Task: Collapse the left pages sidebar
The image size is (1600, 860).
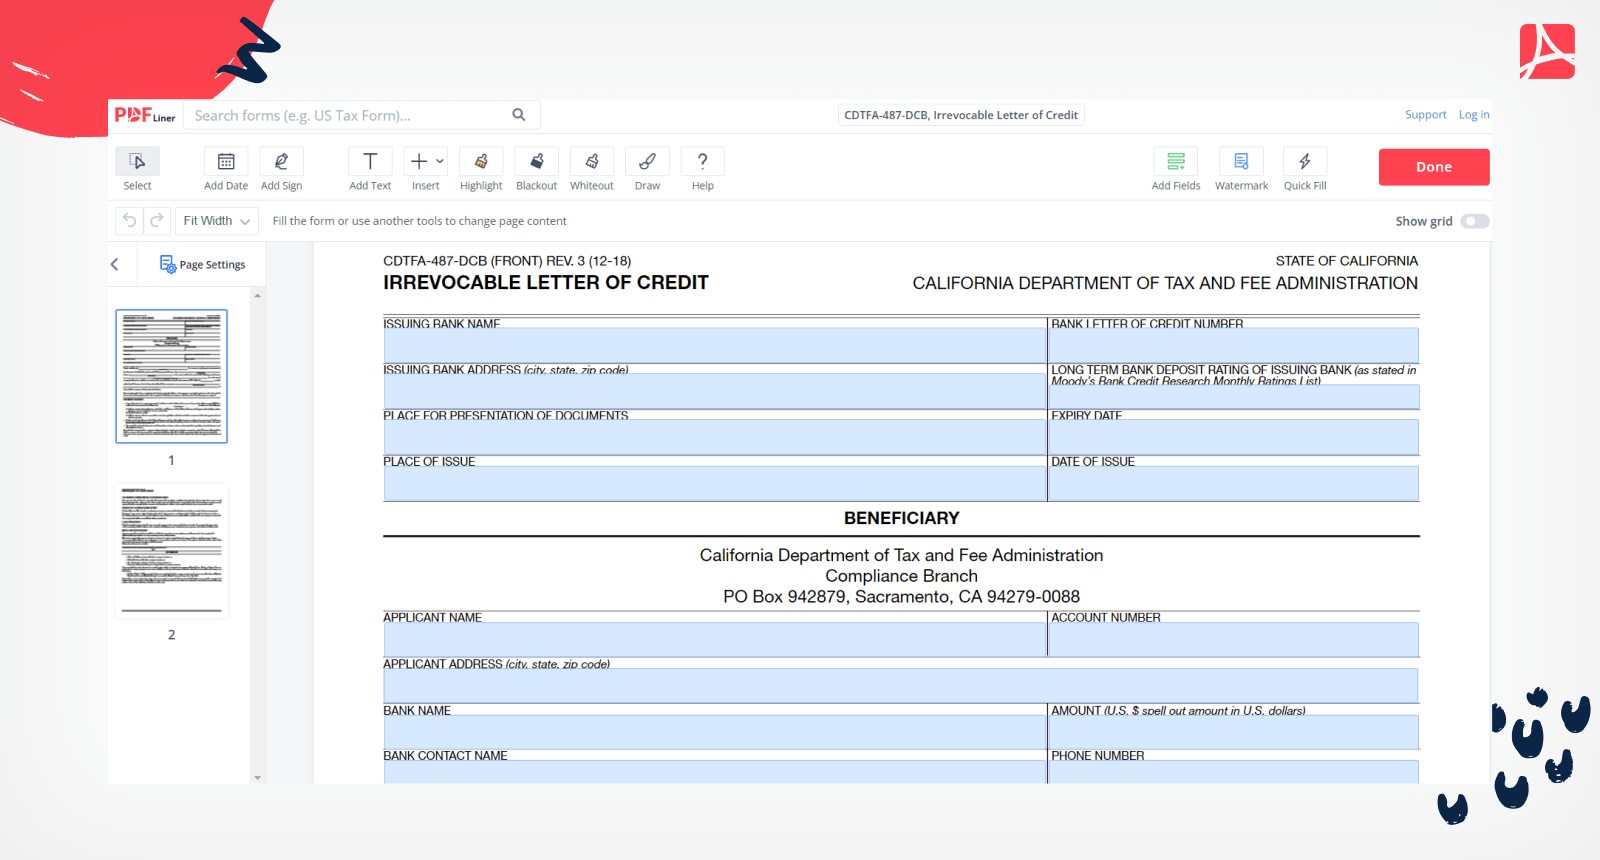Action: (x=115, y=265)
